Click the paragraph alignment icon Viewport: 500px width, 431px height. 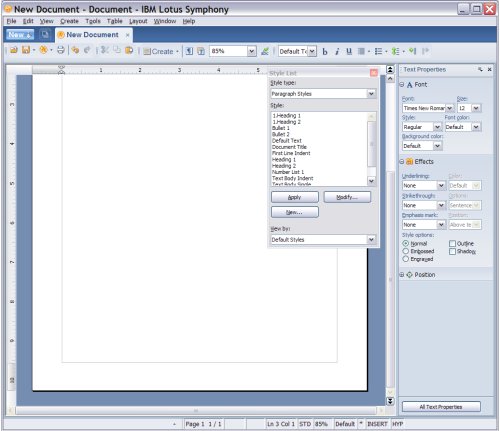[361, 51]
